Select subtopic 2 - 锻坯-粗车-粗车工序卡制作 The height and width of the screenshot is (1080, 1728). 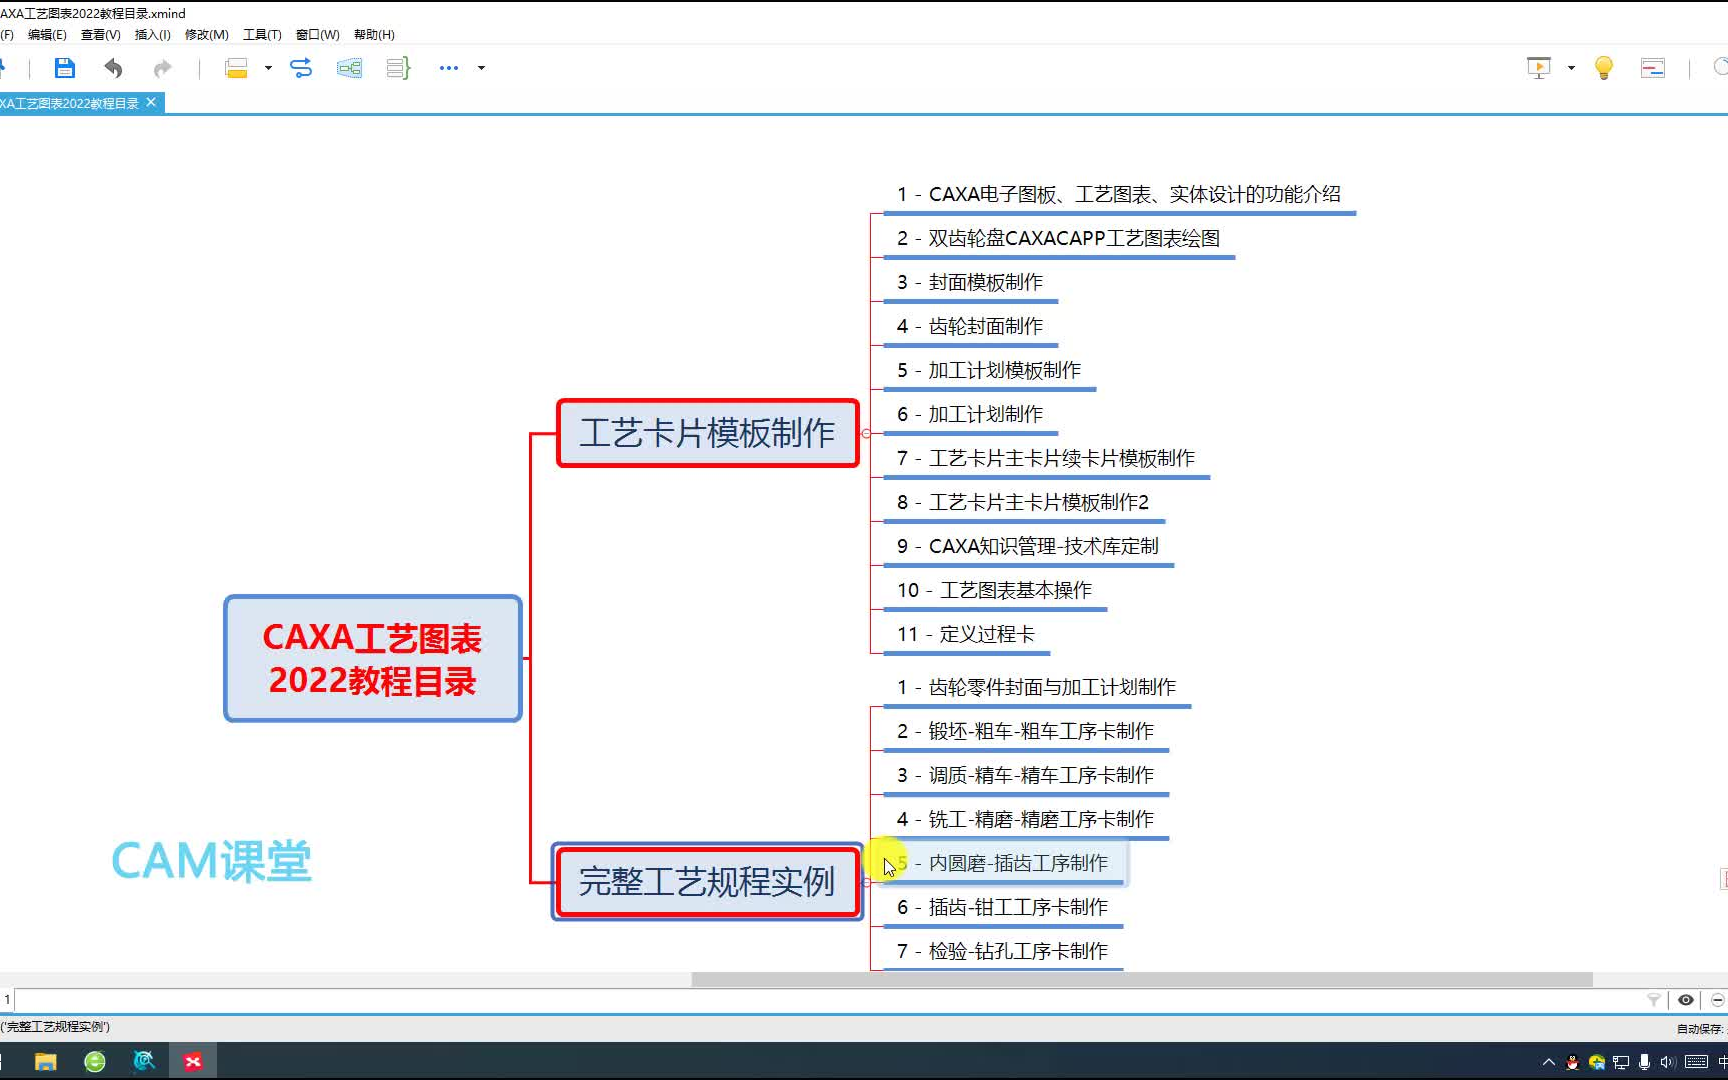tap(1026, 732)
